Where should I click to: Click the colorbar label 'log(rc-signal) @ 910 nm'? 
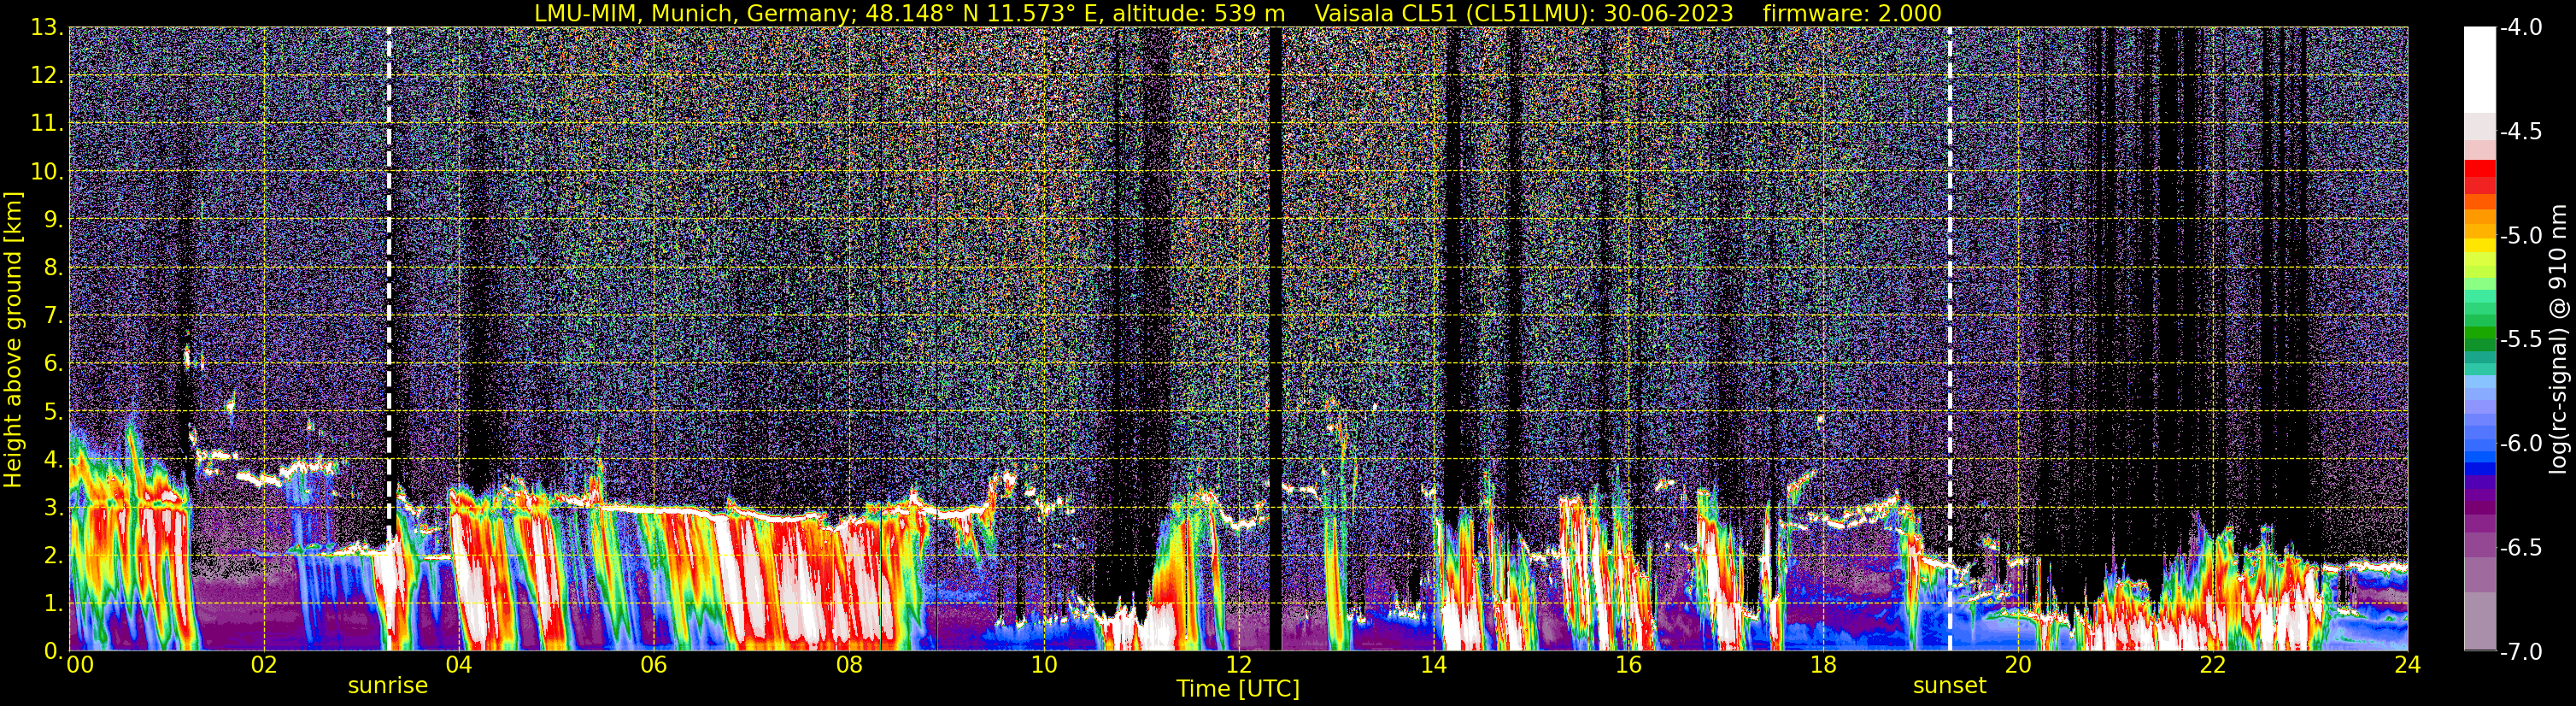(2559, 339)
